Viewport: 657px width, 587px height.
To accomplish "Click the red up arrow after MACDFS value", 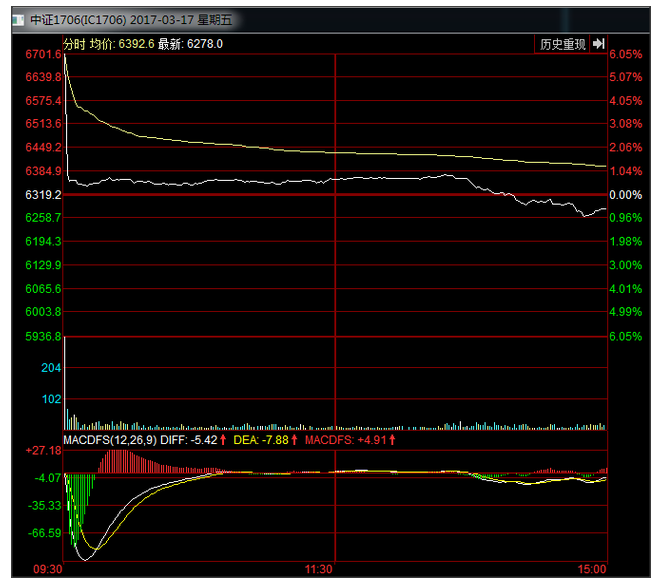I will tap(392, 440).
